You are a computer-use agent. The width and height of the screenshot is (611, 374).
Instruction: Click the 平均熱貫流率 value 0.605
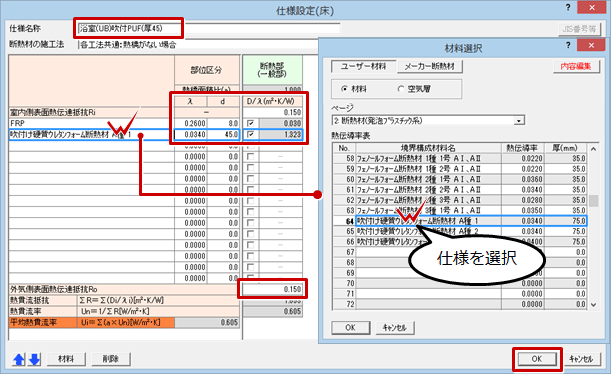point(207,322)
